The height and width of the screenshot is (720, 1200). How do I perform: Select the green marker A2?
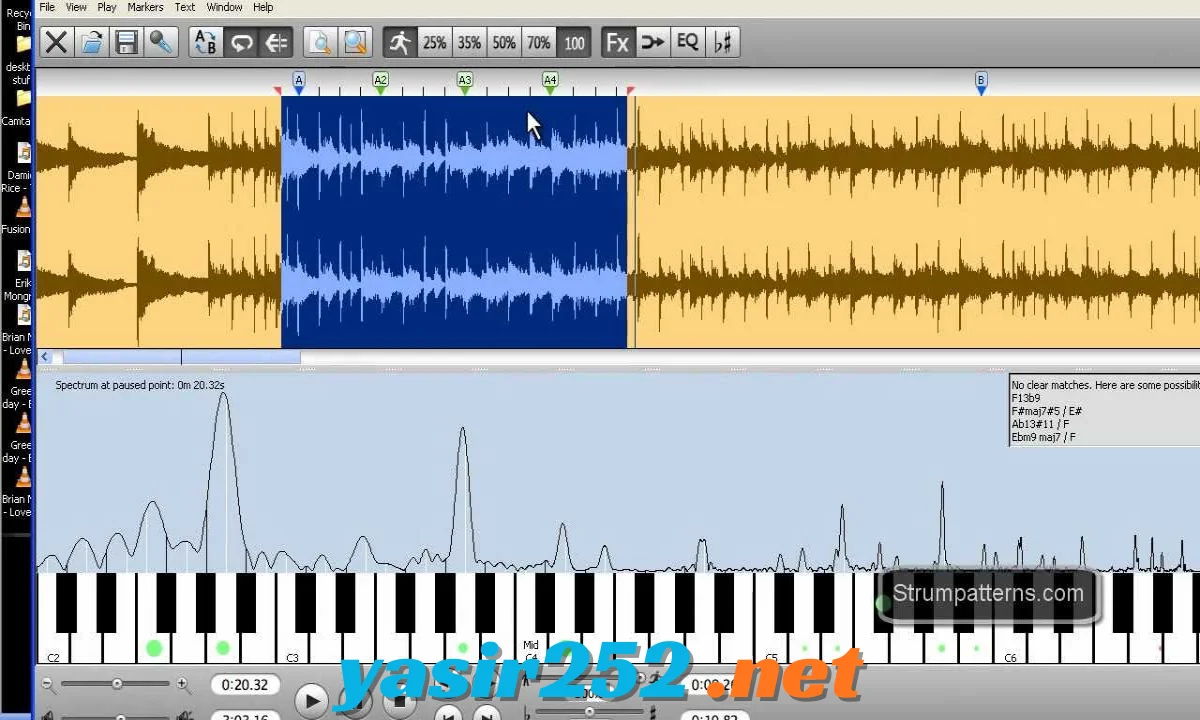[380, 83]
